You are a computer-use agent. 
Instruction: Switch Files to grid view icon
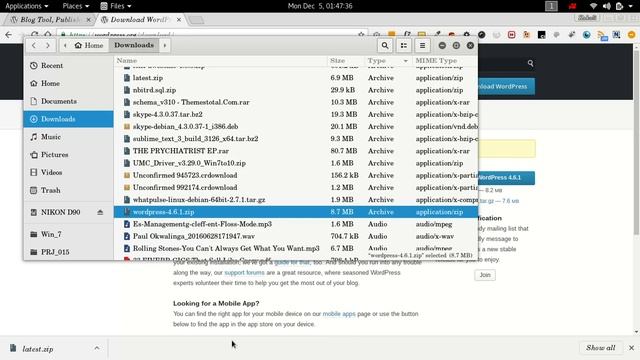pyautogui.click(x=404, y=45)
